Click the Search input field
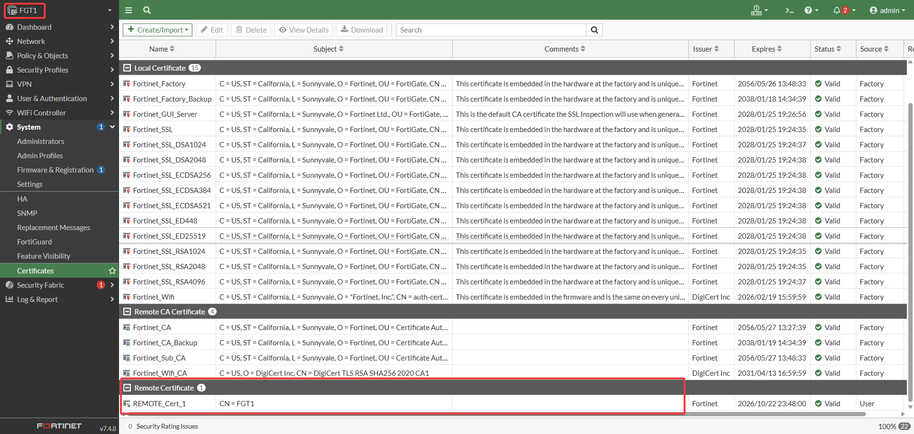The height and width of the screenshot is (434, 914). [x=491, y=30]
